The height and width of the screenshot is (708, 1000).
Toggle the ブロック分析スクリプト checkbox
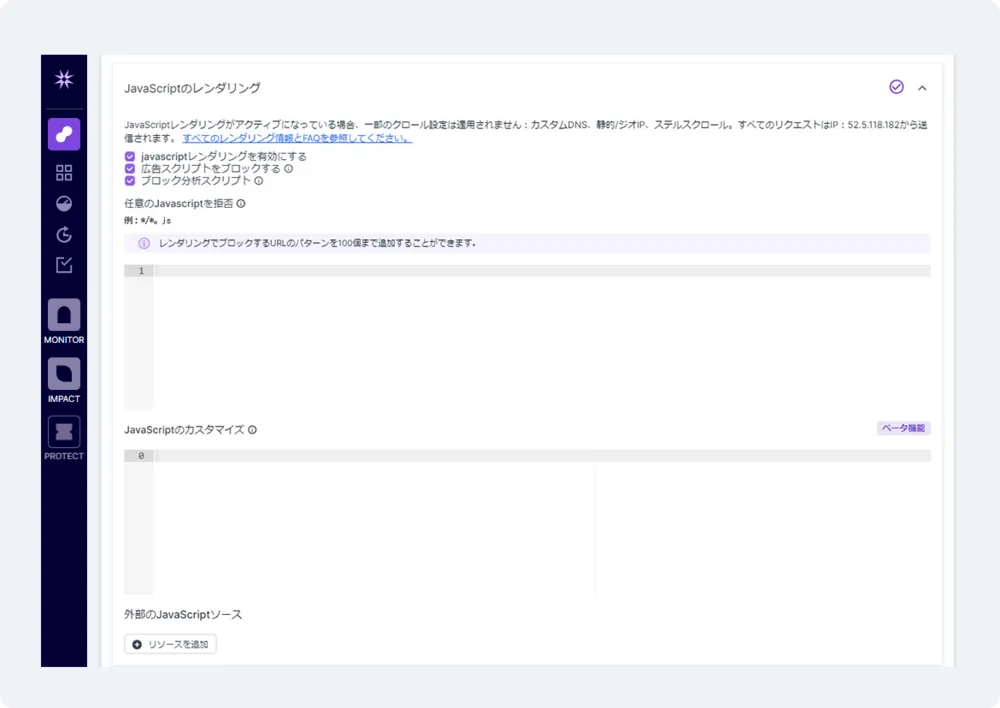click(x=130, y=182)
